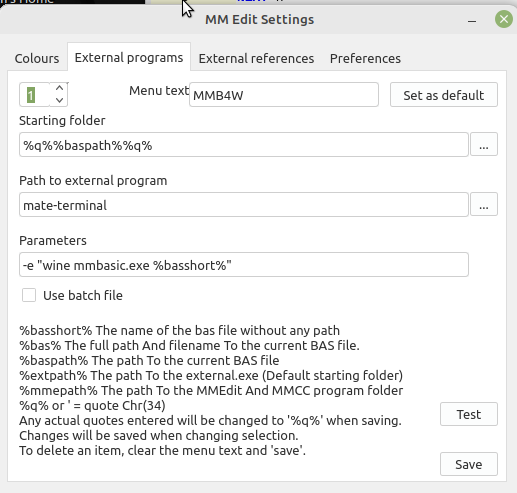Click the external program browse (...) button

click(x=484, y=204)
